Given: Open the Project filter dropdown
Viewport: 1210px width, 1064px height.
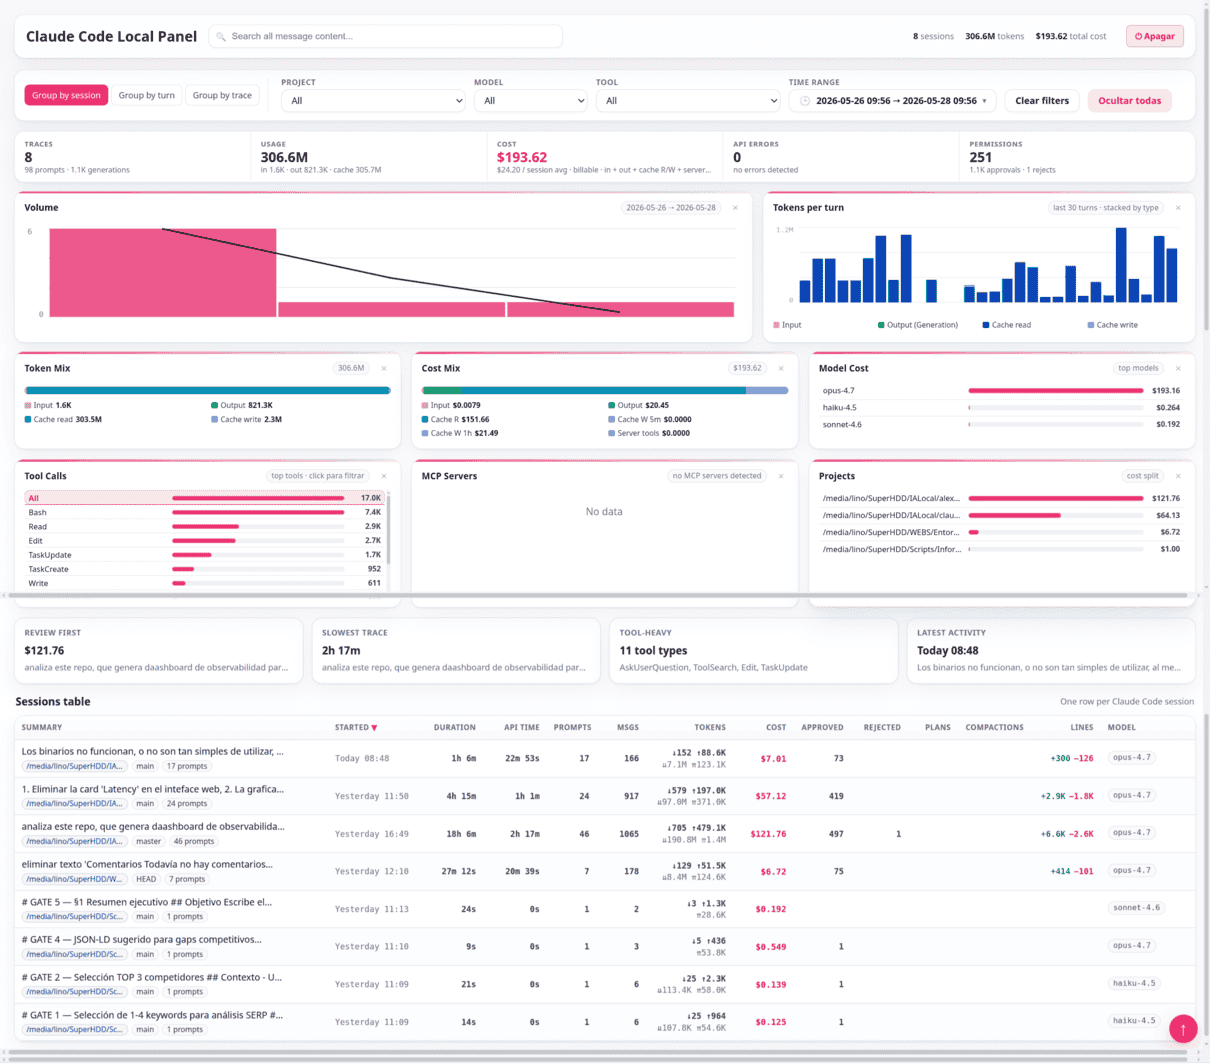Looking at the screenshot, I should pos(373,101).
